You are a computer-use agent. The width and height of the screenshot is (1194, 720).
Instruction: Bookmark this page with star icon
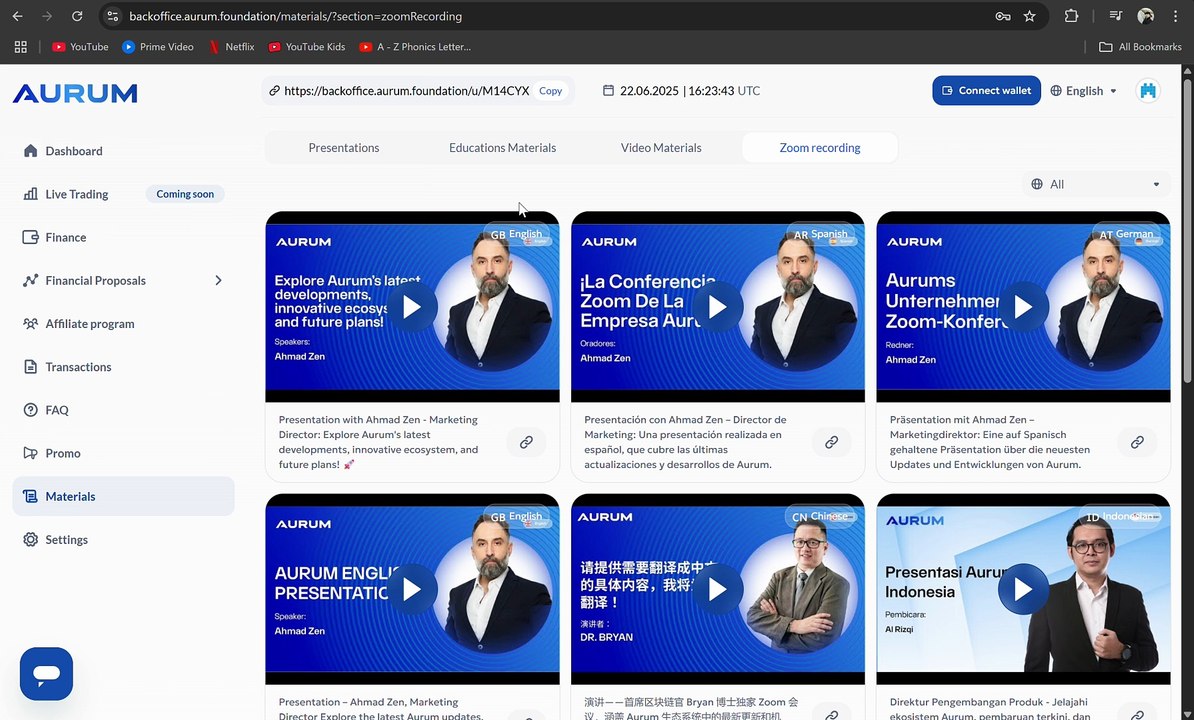pyautogui.click(x=1030, y=16)
